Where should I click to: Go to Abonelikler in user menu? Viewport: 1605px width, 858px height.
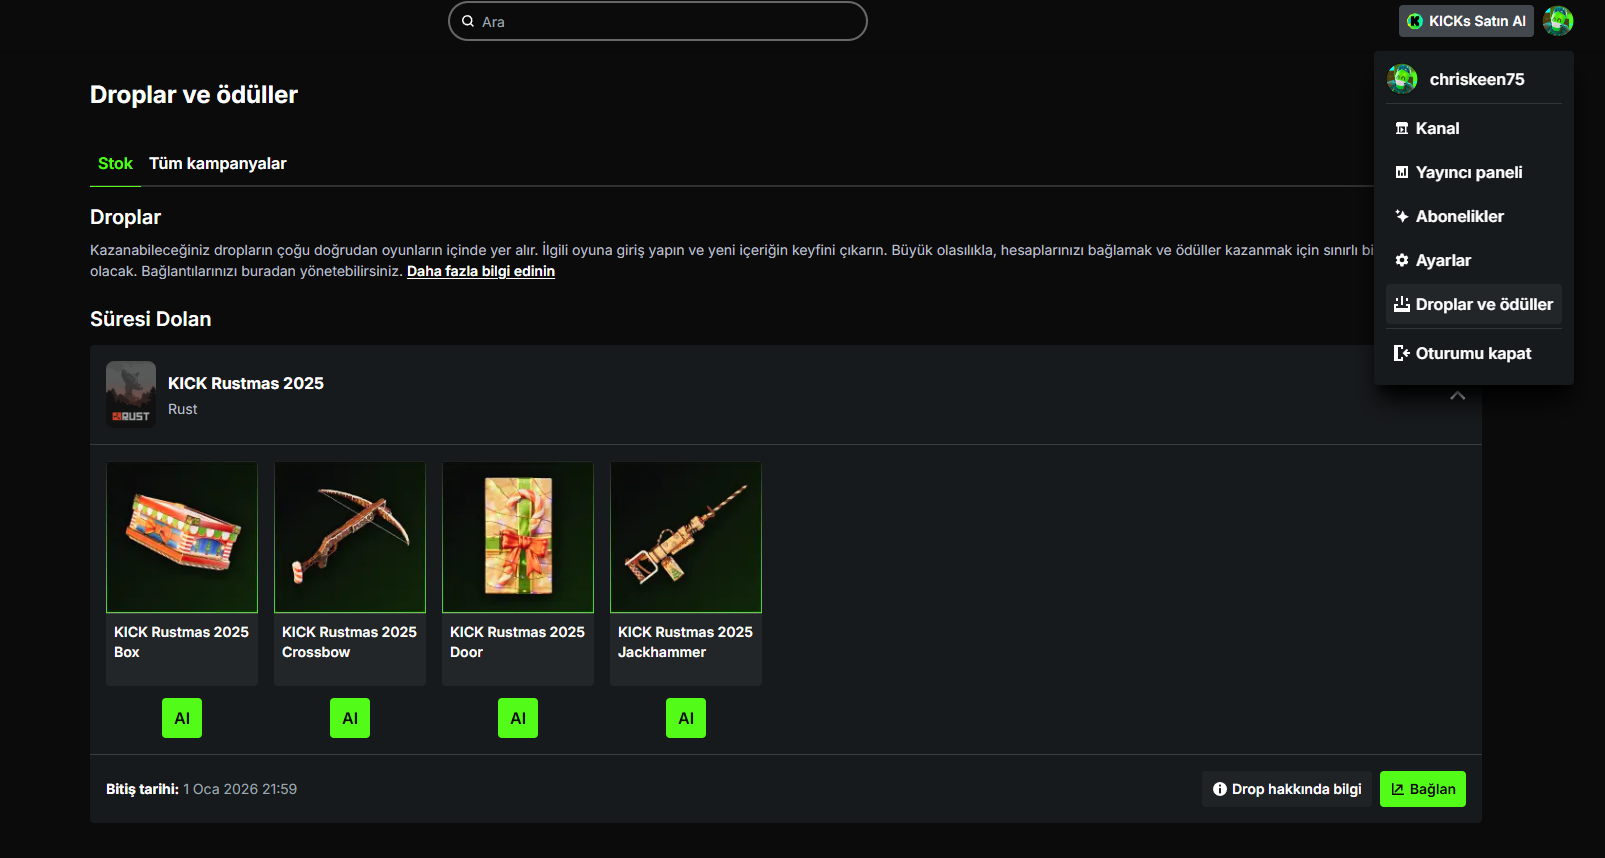(1474, 216)
